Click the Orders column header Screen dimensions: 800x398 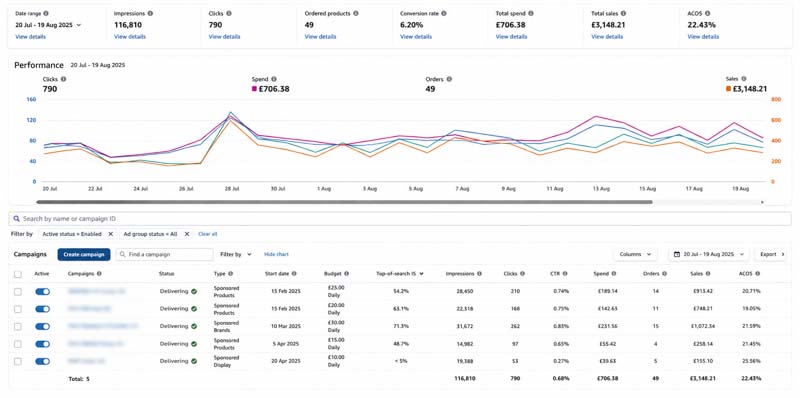(x=655, y=273)
